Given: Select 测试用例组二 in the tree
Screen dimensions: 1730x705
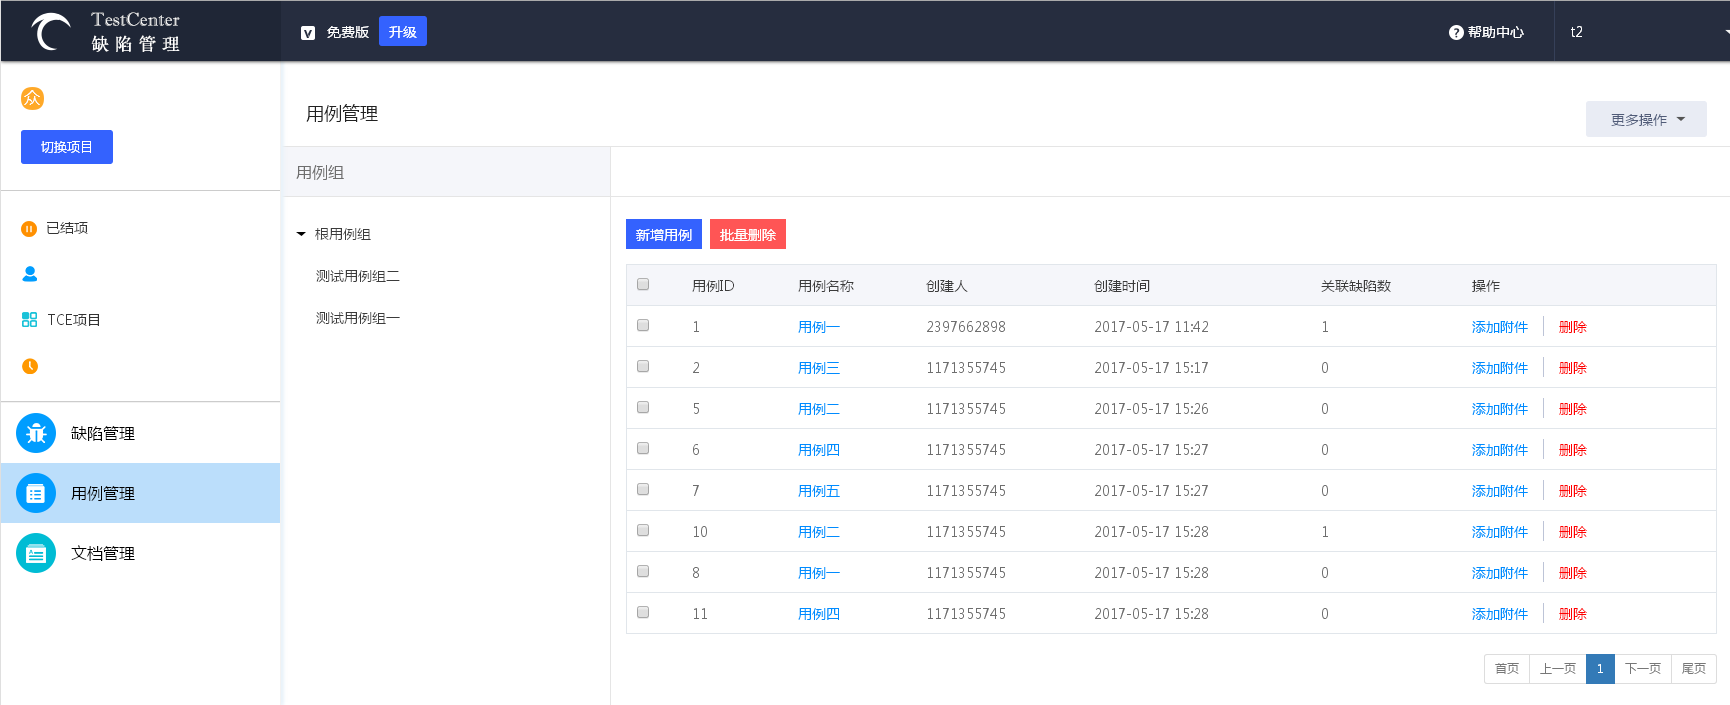Looking at the screenshot, I should click(357, 276).
